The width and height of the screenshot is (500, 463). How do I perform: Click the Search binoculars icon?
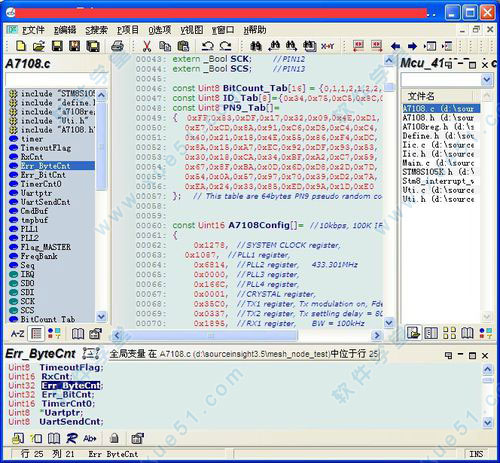256,46
